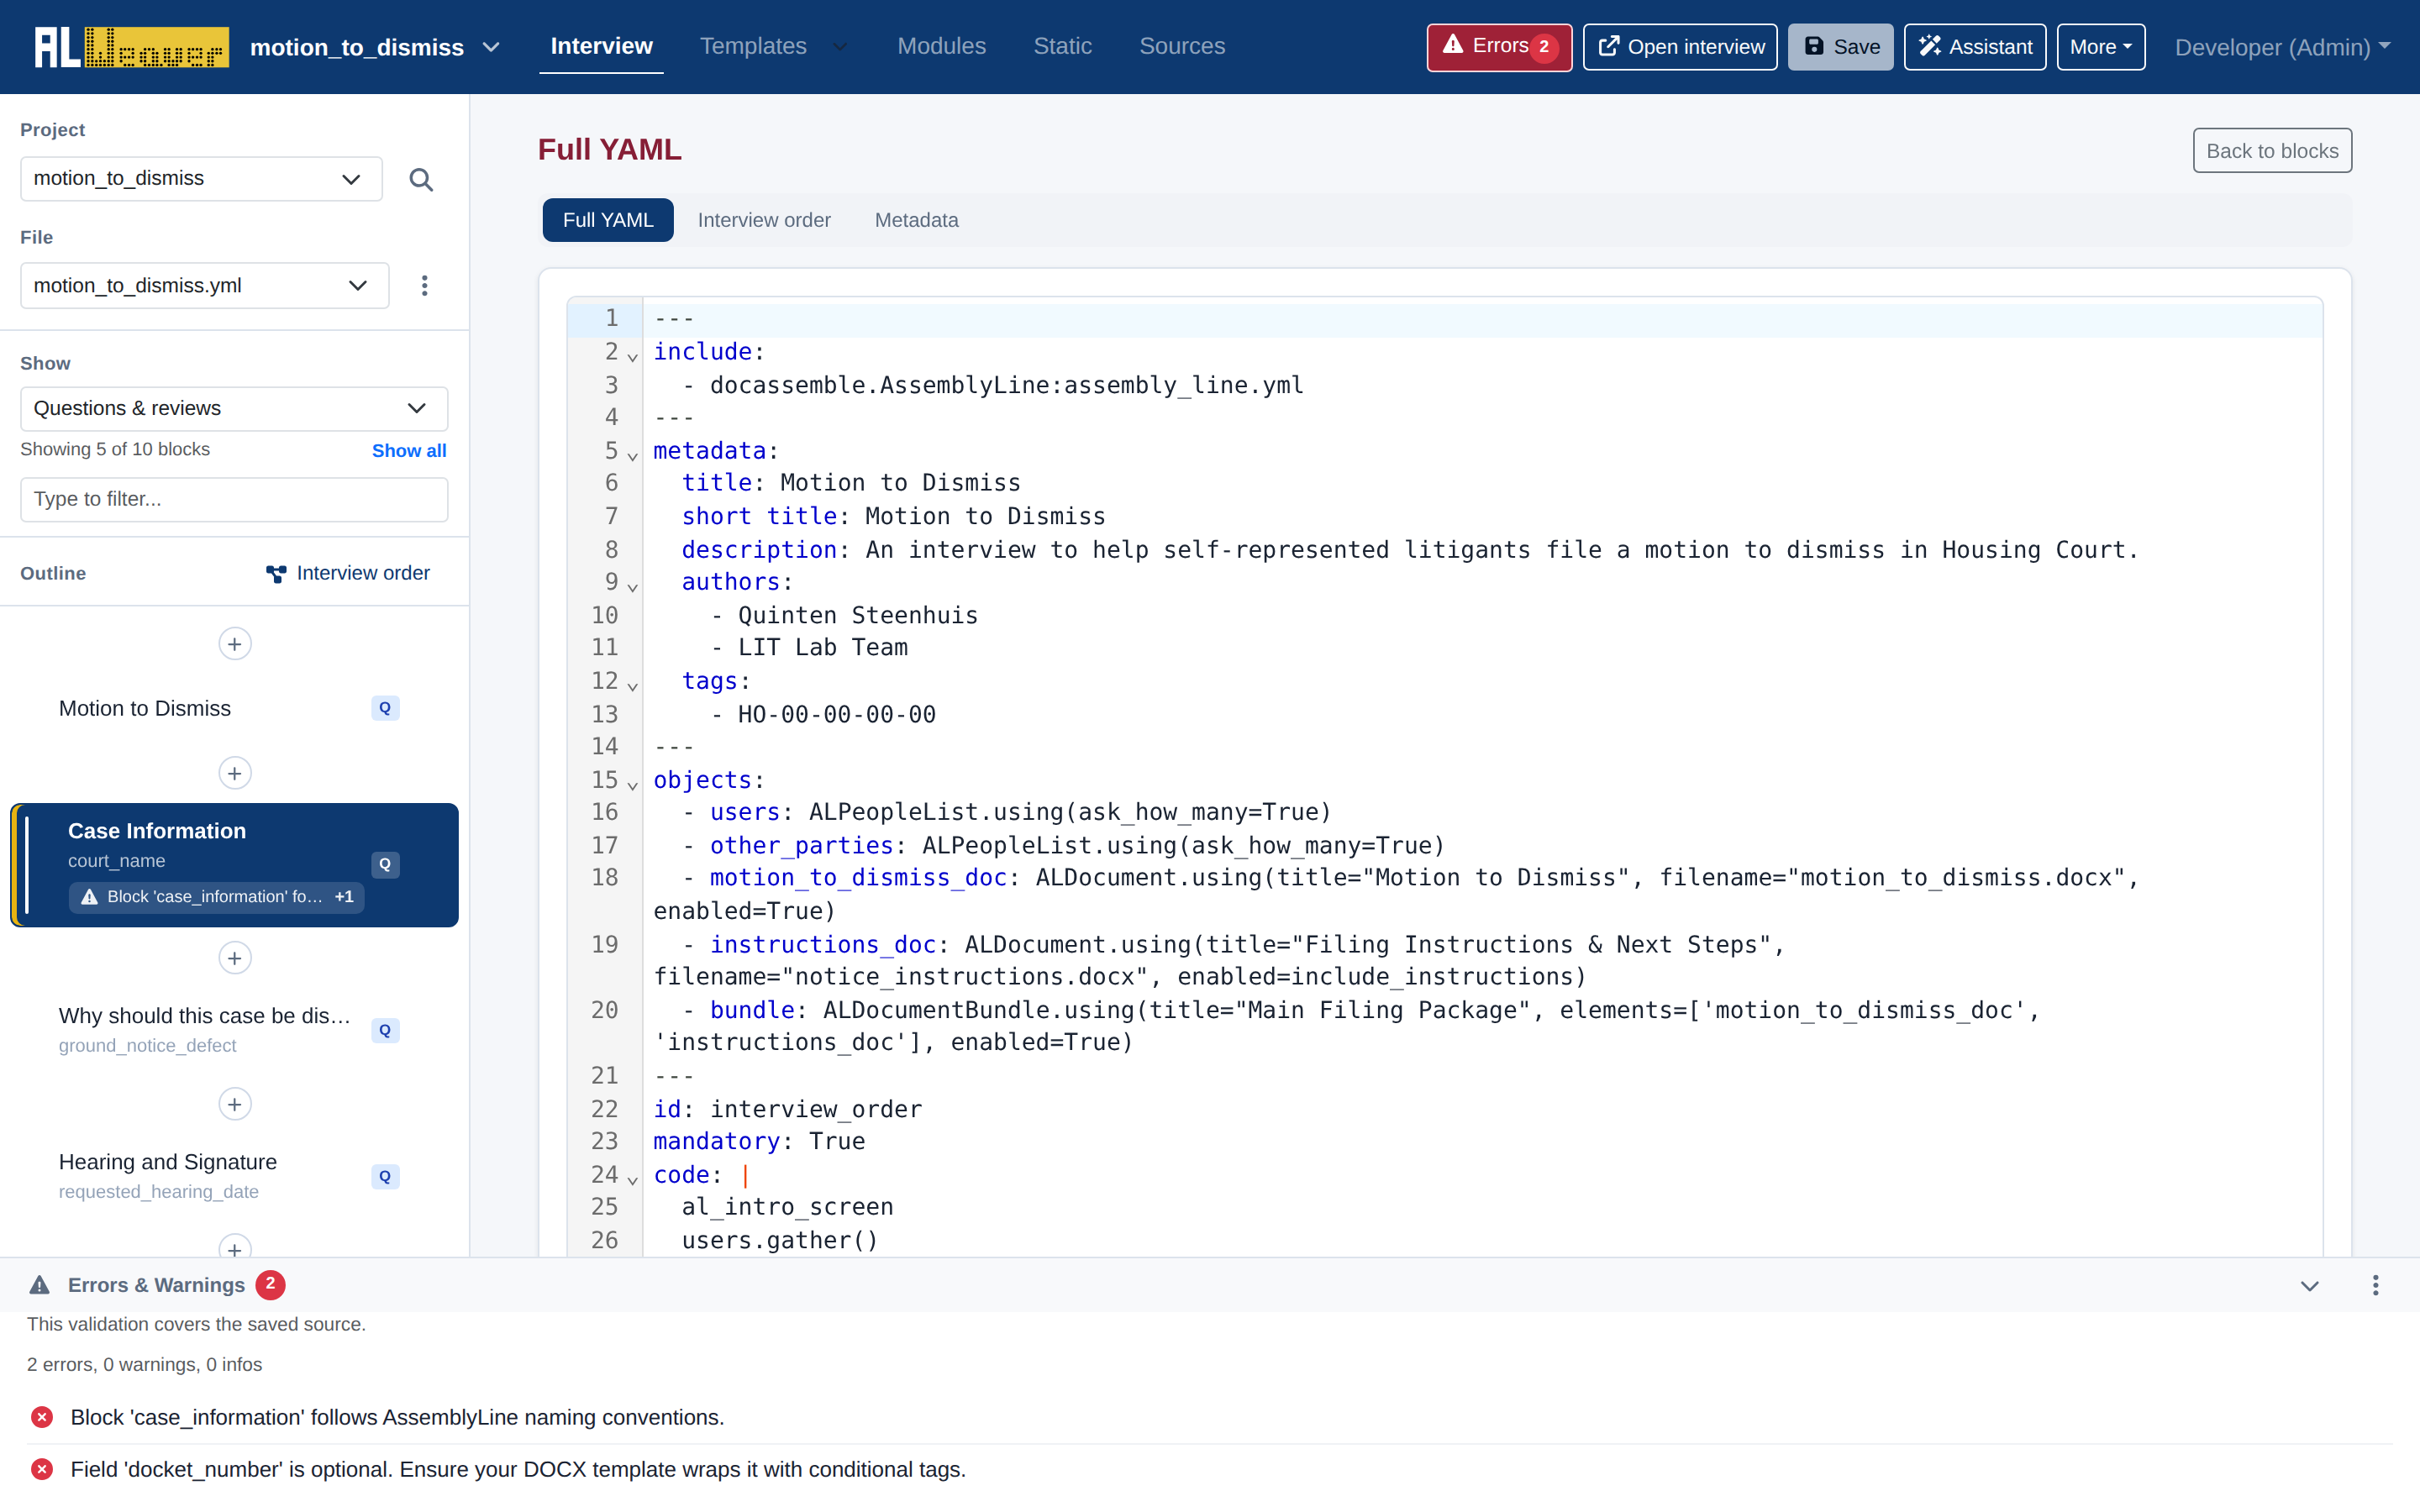Save the interview file
Viewport: 2420px width, 1512px height.
[1840, 47]
